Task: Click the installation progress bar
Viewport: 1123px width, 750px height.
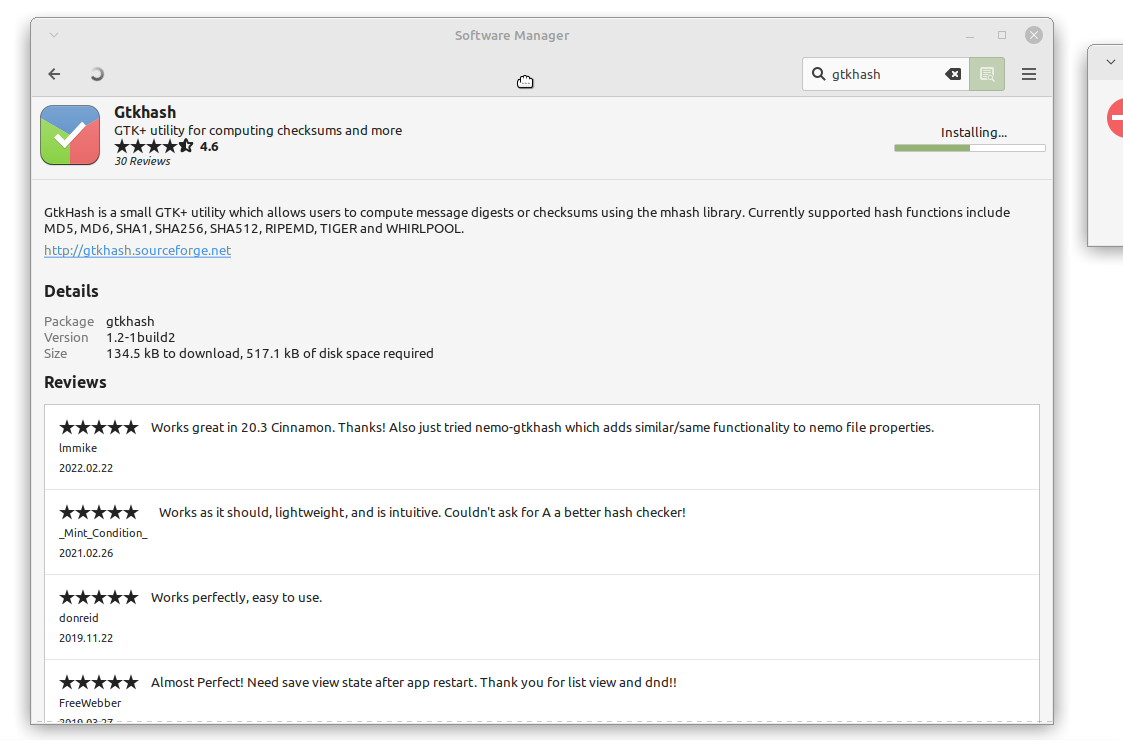Action: pos(970,148)
